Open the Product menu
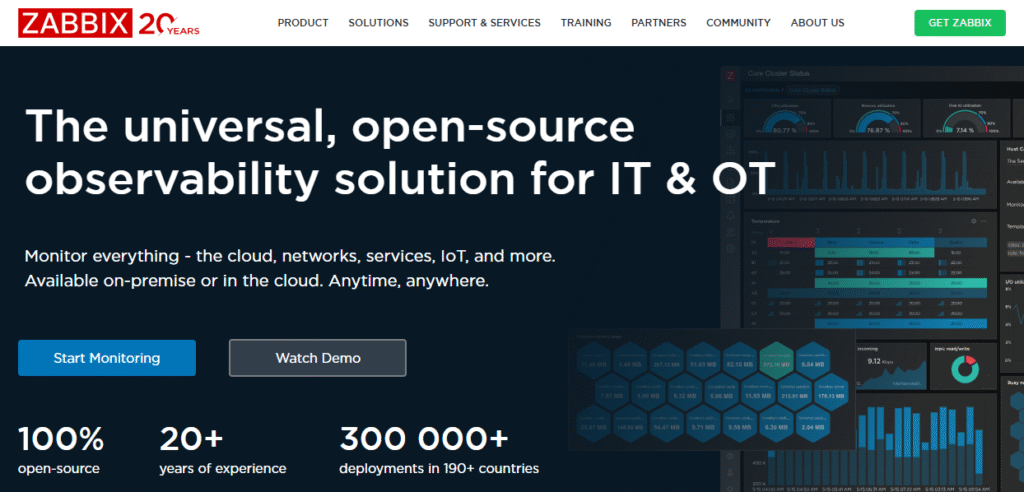The image size is (1024, 492). pos(302,22)
